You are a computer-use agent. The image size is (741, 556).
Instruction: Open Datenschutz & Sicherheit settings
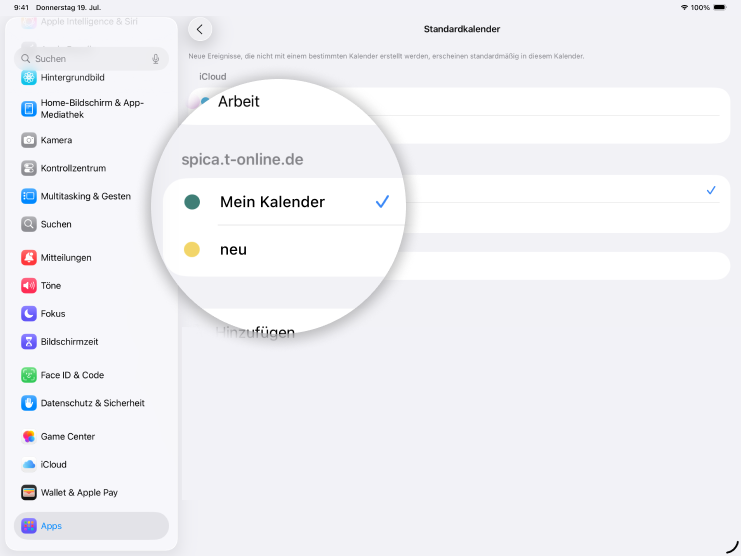92,403
